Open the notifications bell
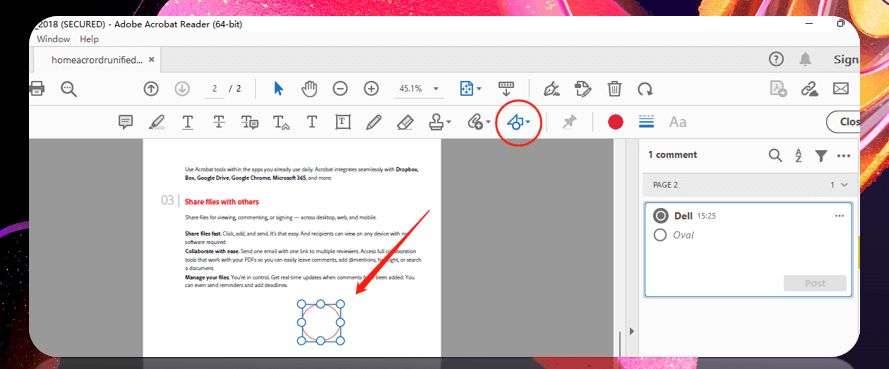 pyautogui.click(x=805, y=59)
